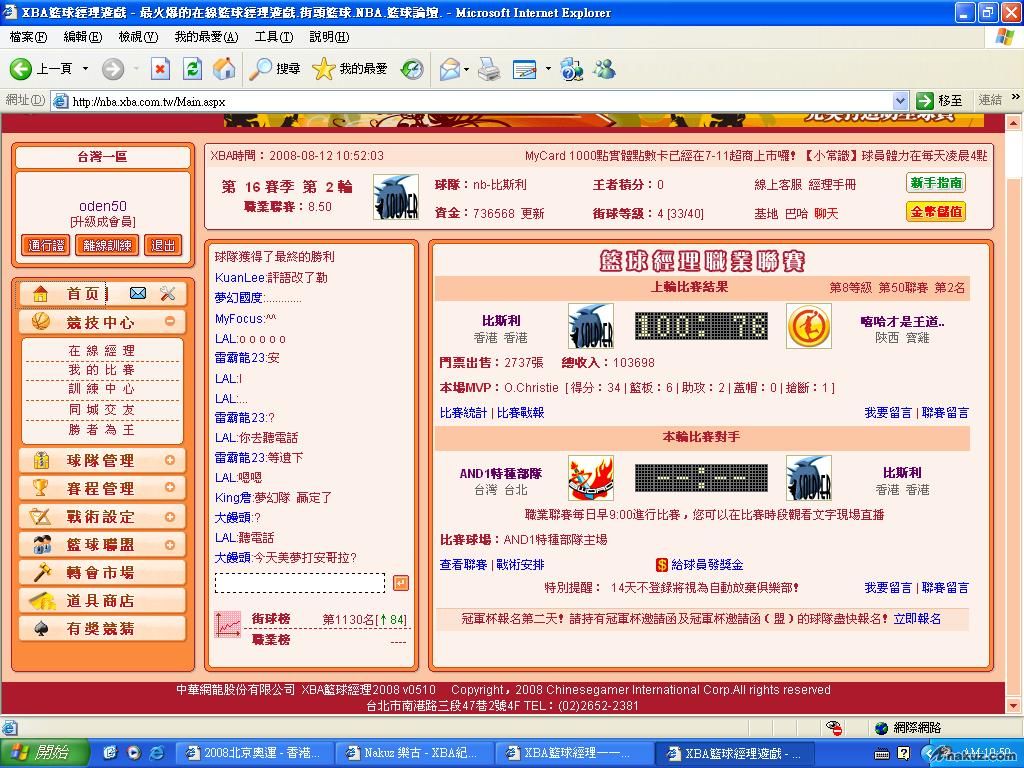Screen dimensions: 1024x768
Task: Print the page with the printer icon
Action: pyautogui.click(x=489, y=69)
